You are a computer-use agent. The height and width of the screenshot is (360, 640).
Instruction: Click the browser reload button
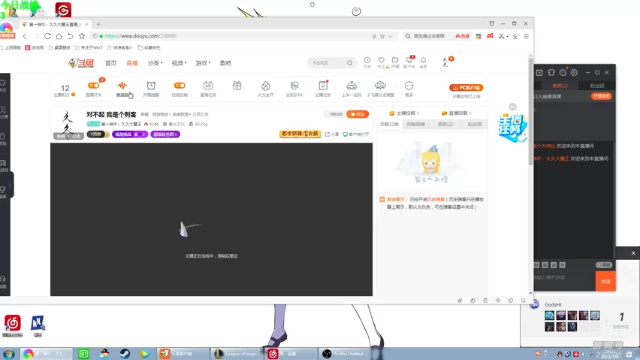[x=47, y=36]
